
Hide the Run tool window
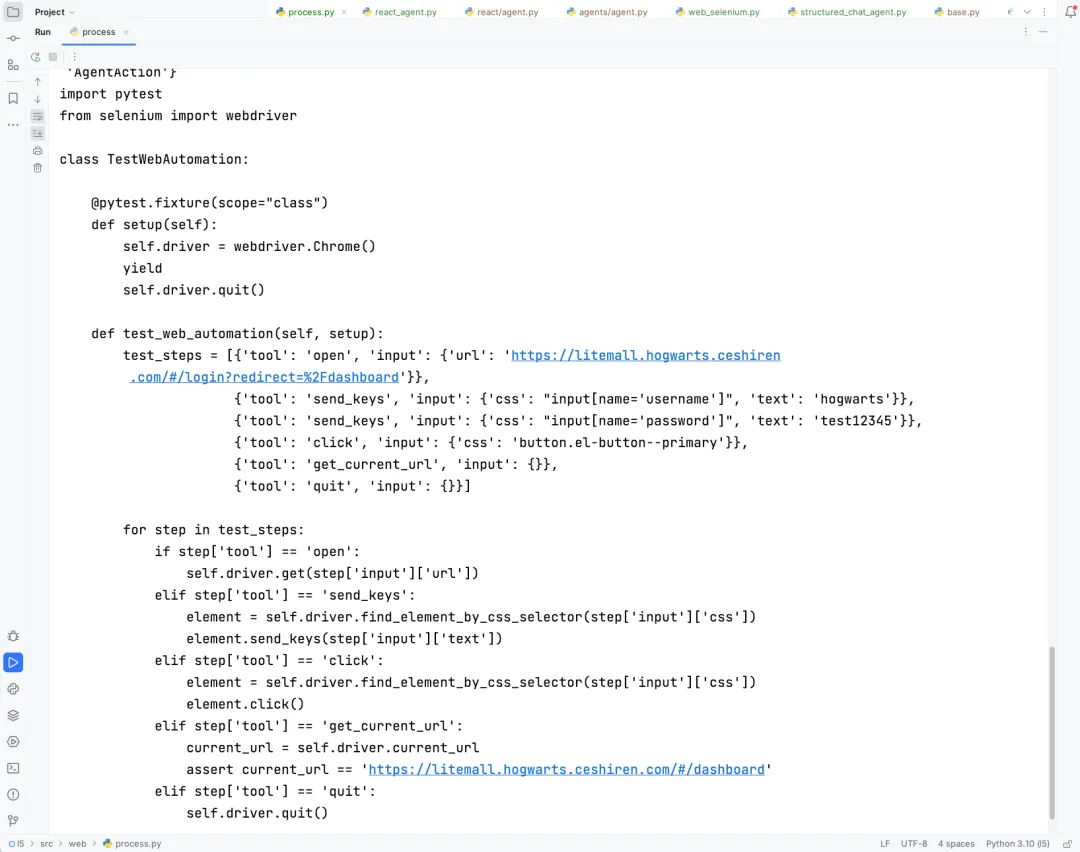pyautogui.click(x=1043, y=32)
